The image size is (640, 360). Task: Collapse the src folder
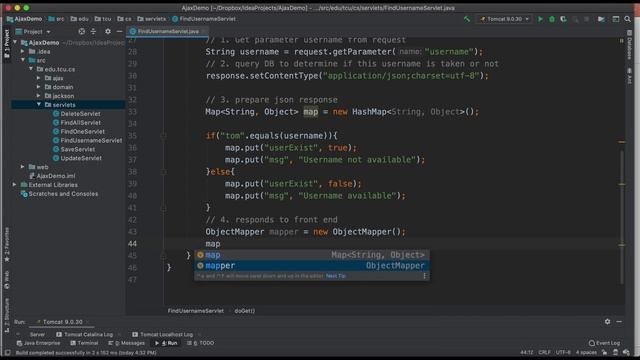23,60
